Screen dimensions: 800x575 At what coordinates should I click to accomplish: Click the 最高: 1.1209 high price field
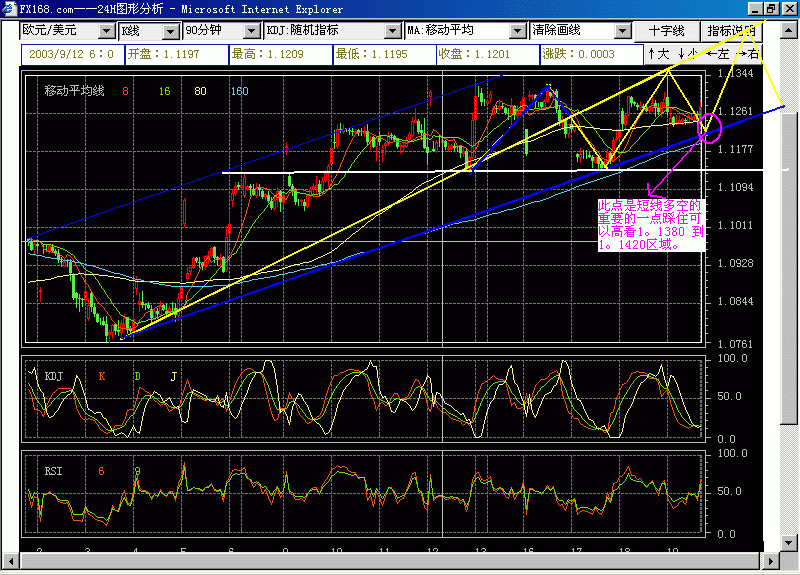tap(281, 54)
